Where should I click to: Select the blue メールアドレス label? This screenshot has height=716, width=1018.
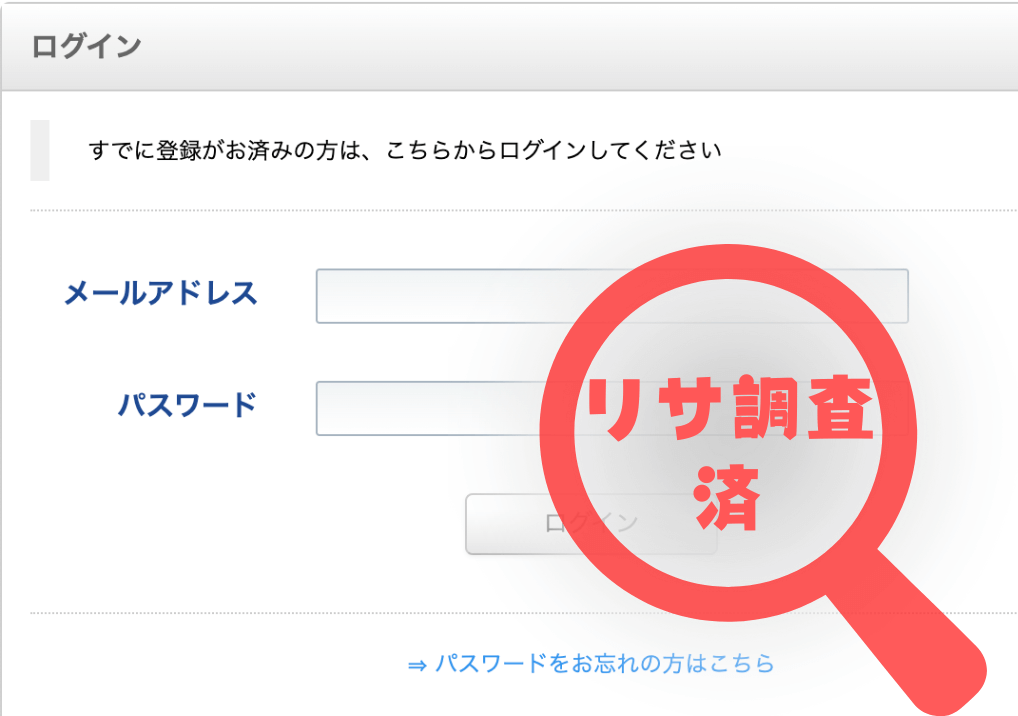tap(161, 293)
